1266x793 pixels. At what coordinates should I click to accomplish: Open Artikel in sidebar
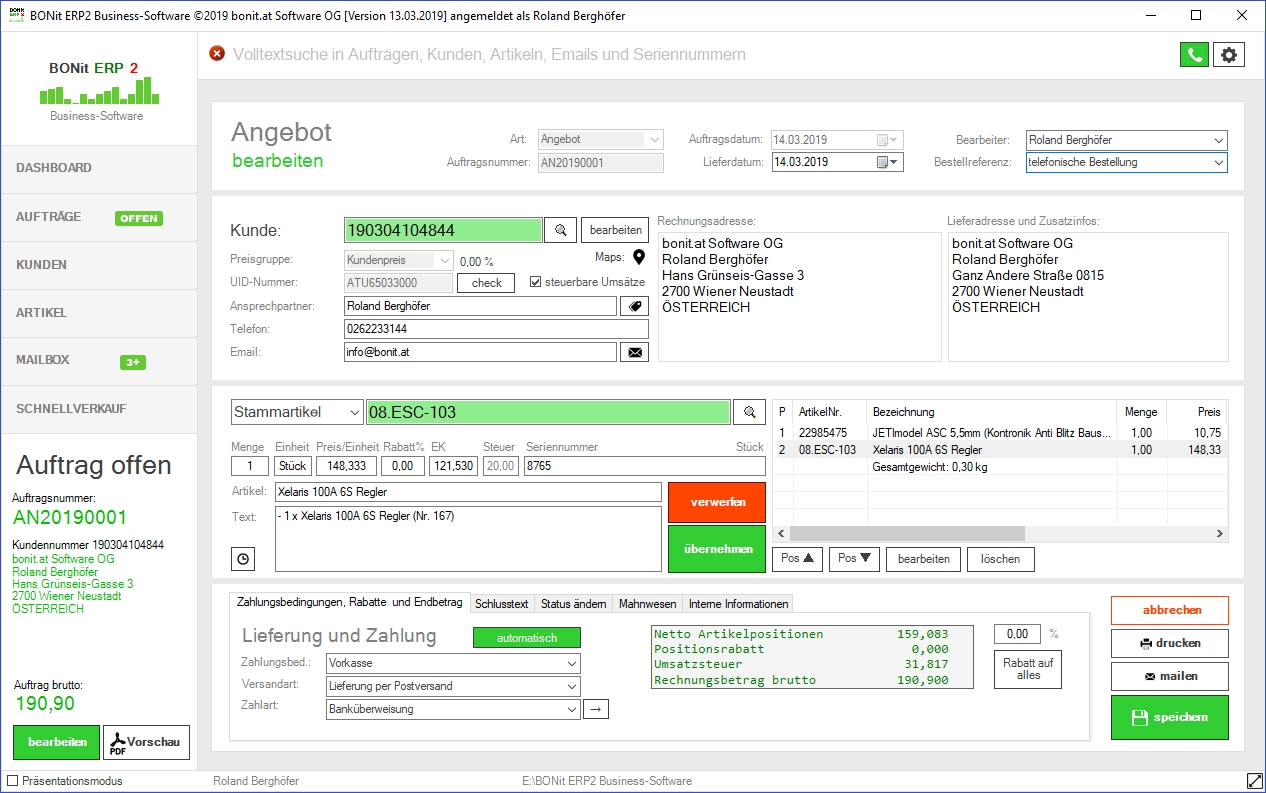[99, 313]
